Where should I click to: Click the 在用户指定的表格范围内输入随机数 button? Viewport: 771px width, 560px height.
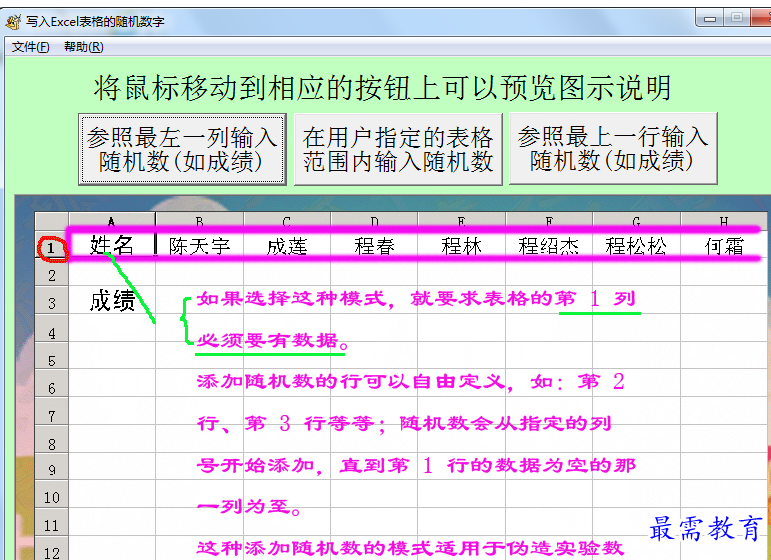398,149
